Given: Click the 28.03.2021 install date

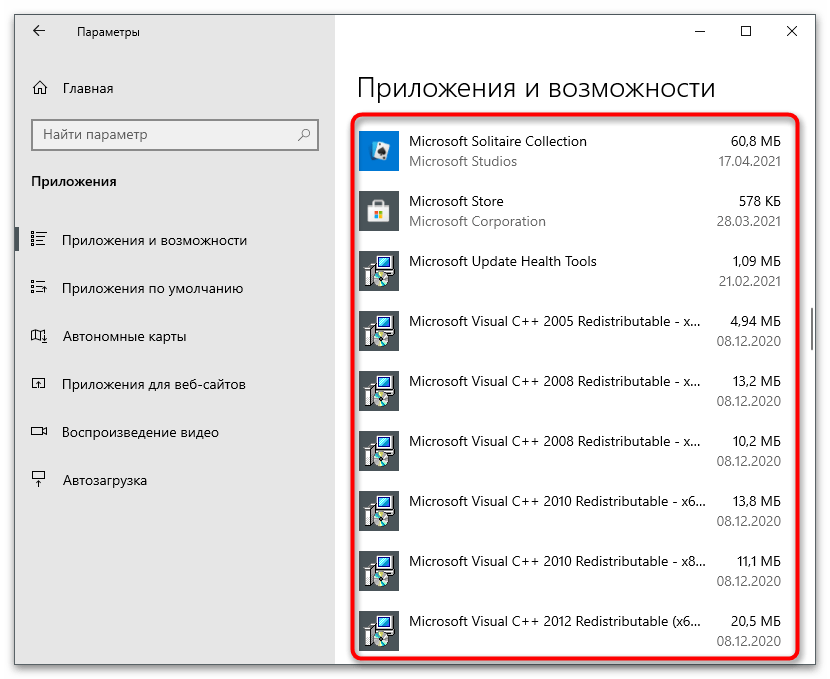Looking at the screenshot, I should pyautogui.click(x=748, y=221).
